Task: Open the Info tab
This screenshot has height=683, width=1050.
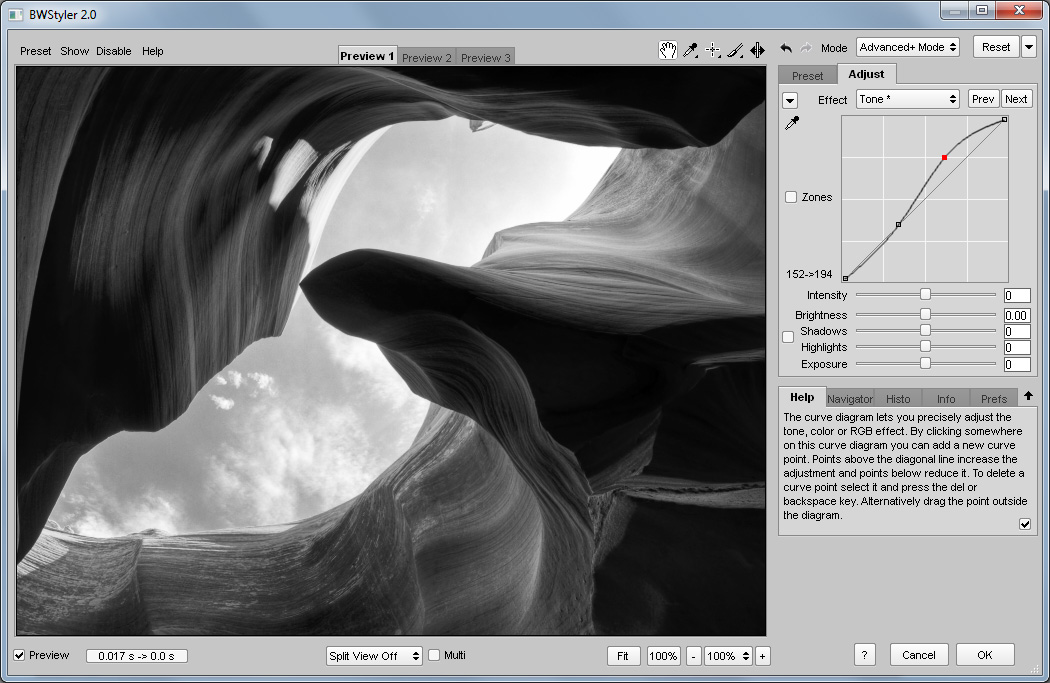Action: point(946,398)
